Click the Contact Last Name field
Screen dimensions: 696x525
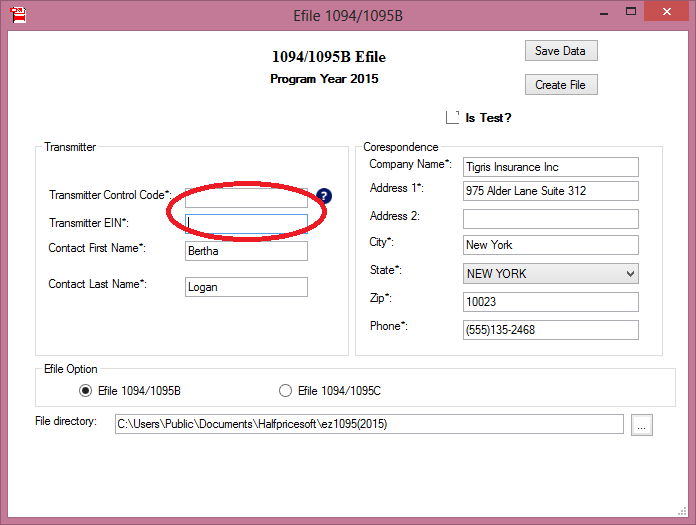[x=246, y=287]
